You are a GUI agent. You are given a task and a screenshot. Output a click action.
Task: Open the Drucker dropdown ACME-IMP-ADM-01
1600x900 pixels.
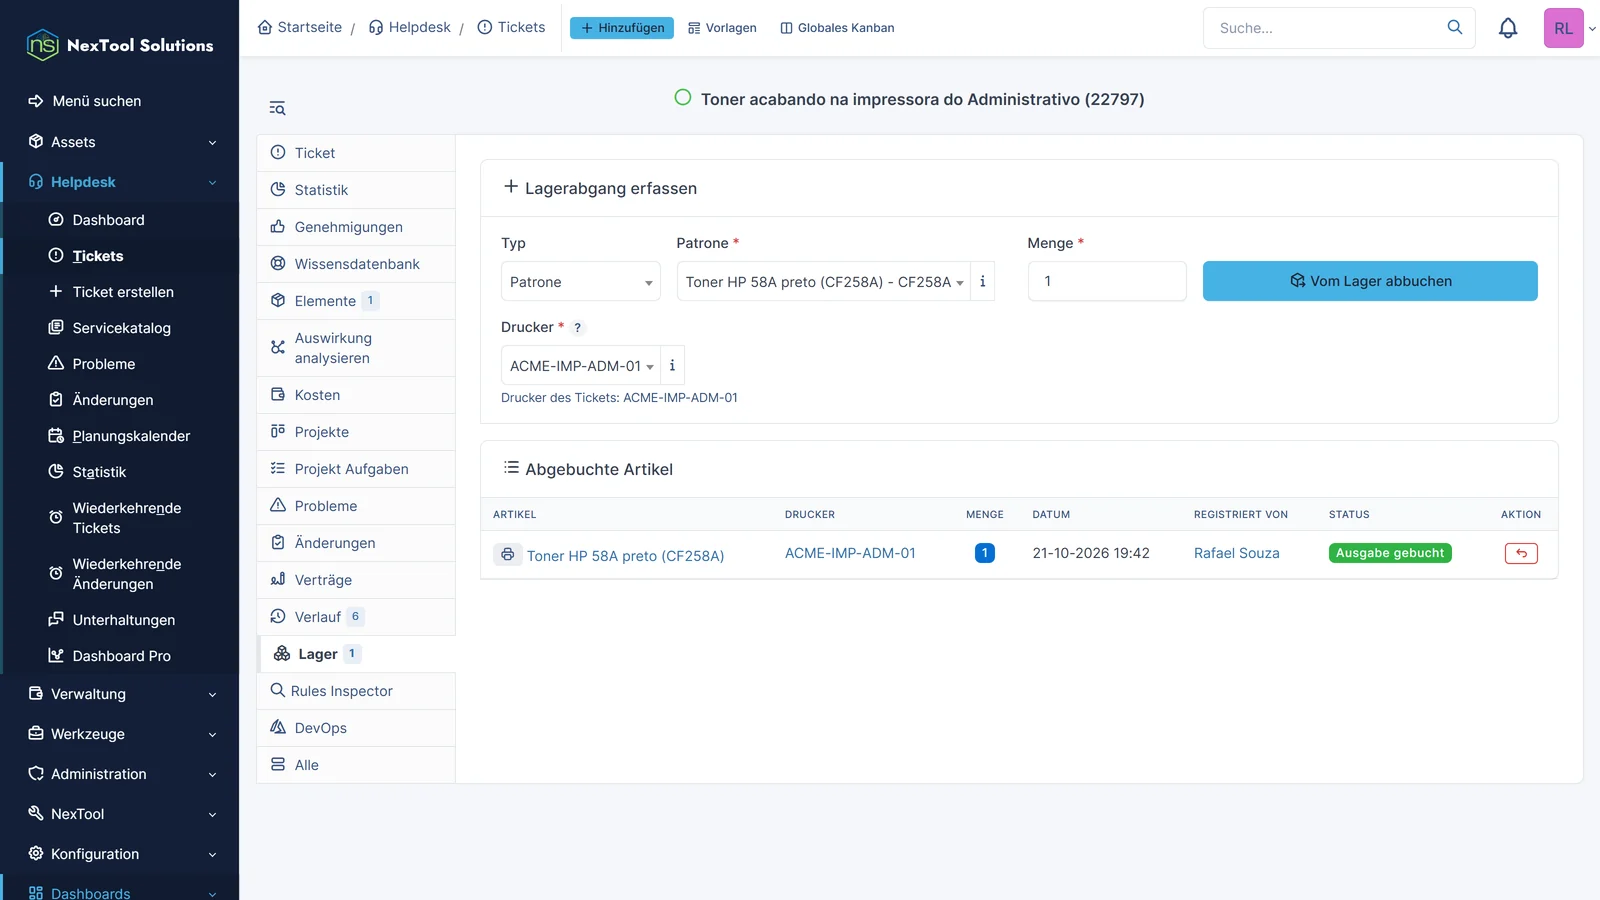pos(581,366)
